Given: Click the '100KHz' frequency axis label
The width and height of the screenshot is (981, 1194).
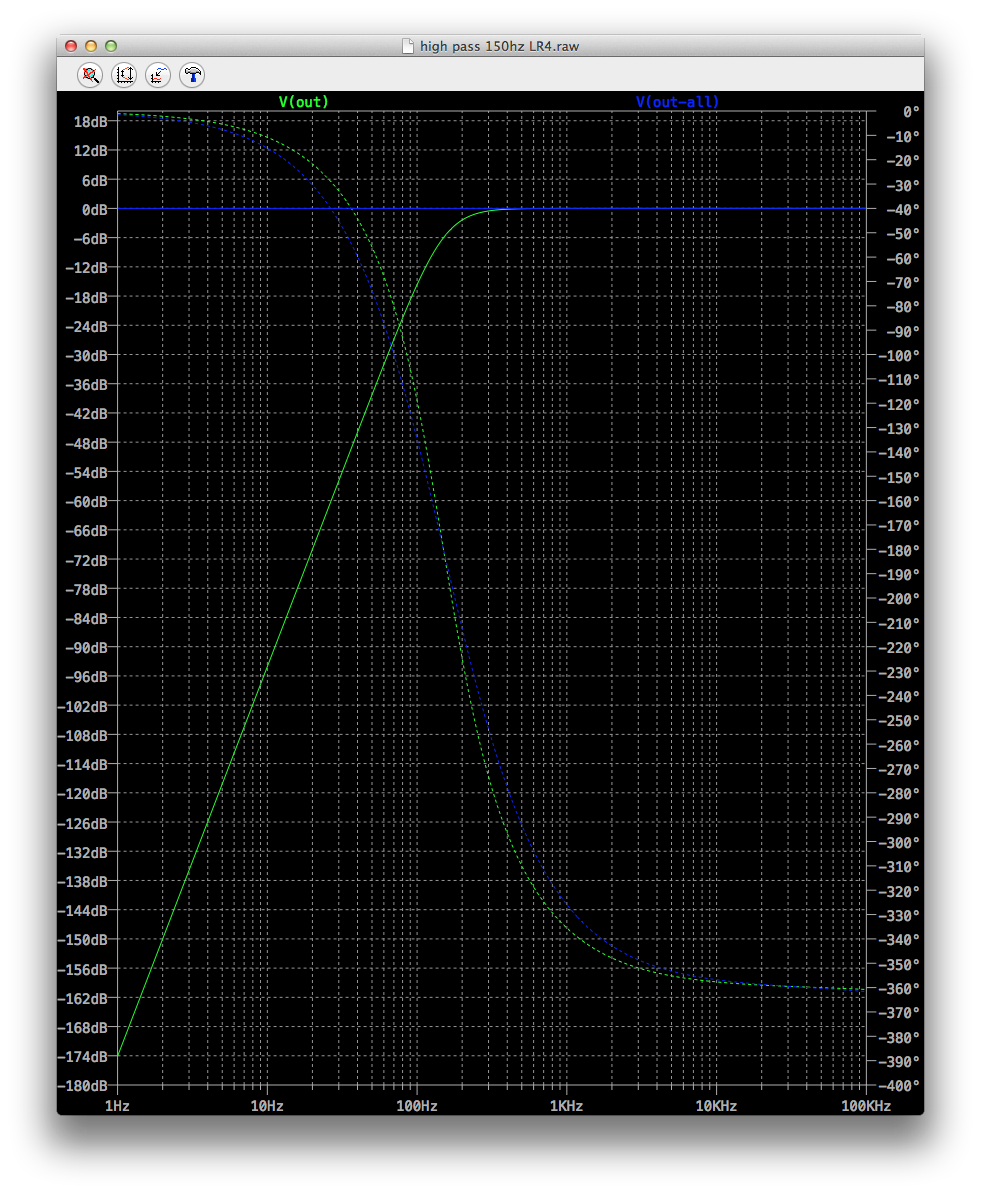Looking at the screenshot, I should click(866, 1106).
